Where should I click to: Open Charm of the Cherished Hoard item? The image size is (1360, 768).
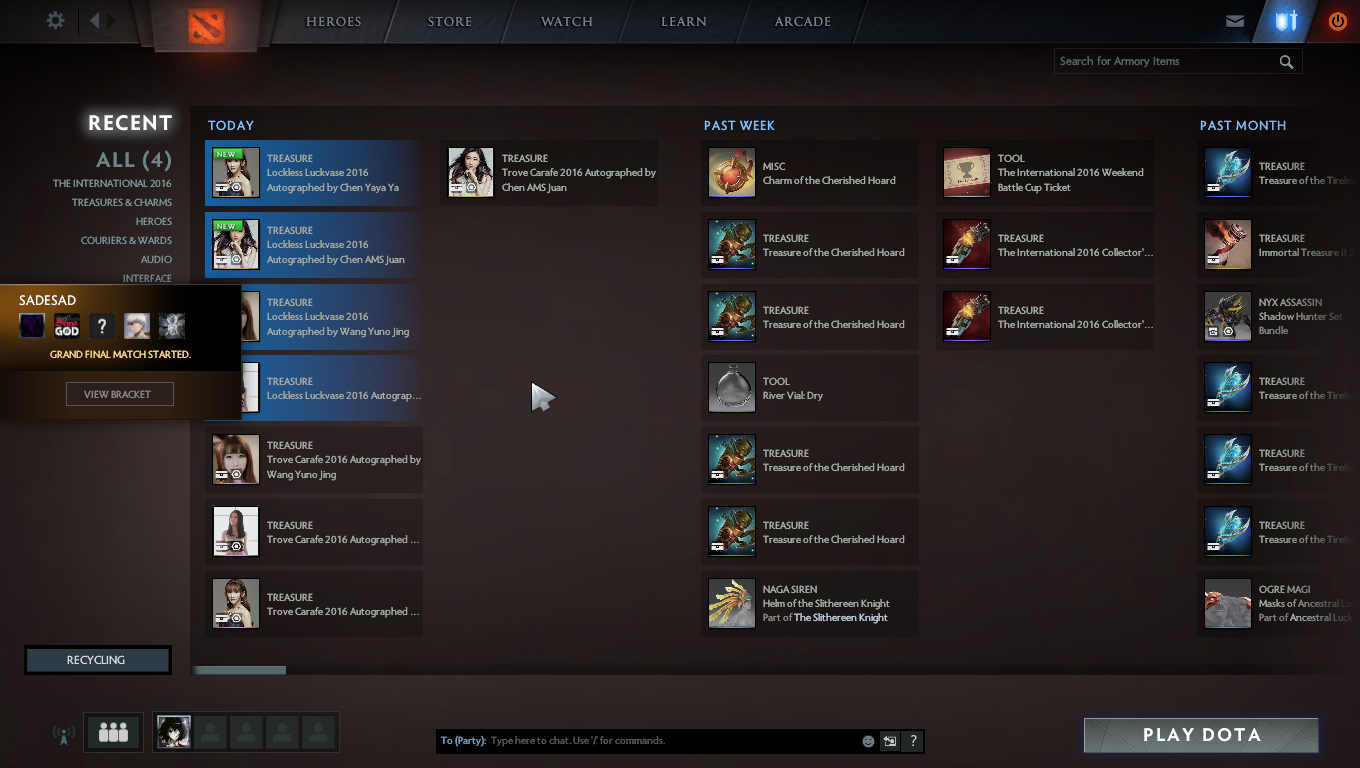click(810, 173)
